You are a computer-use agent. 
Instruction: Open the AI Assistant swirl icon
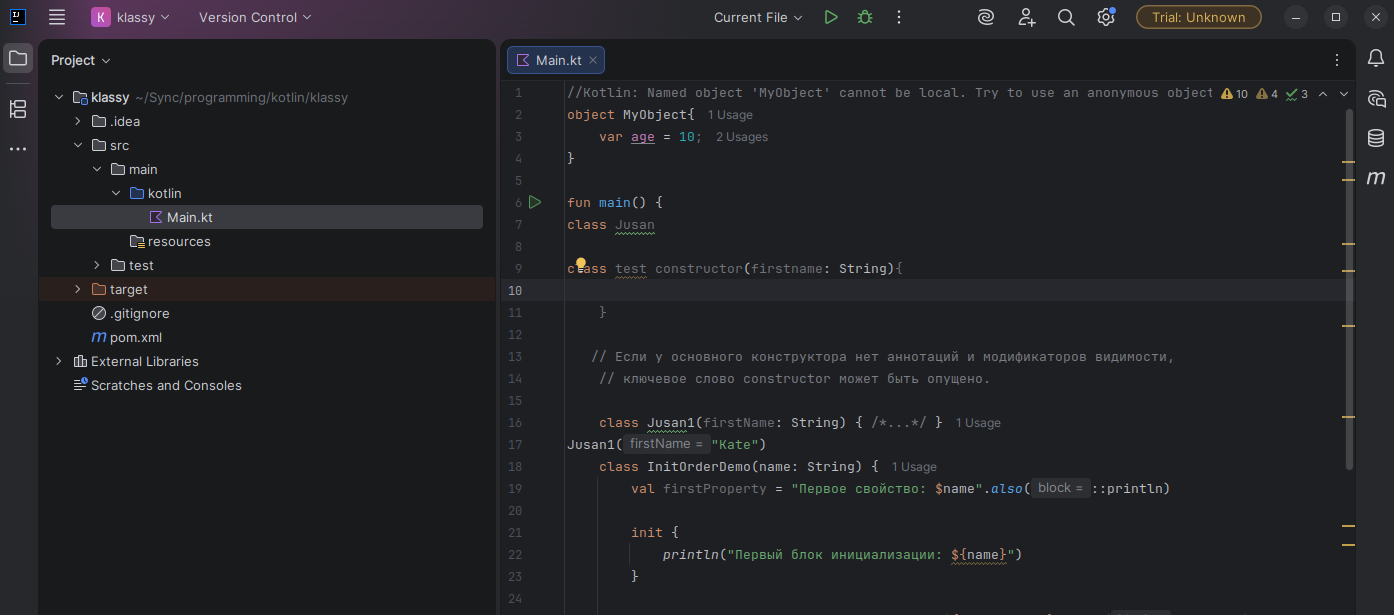986,17
